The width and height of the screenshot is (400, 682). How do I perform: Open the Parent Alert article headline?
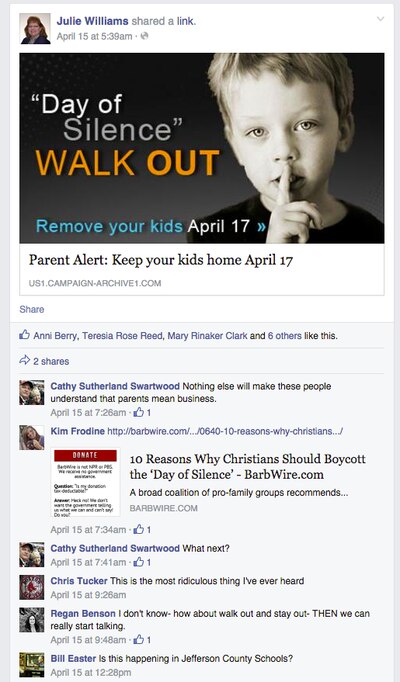pos(161,260)
